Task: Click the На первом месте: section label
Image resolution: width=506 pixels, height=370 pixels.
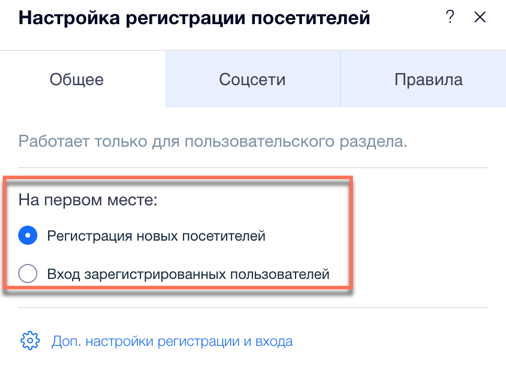Action: coord(88,200)
